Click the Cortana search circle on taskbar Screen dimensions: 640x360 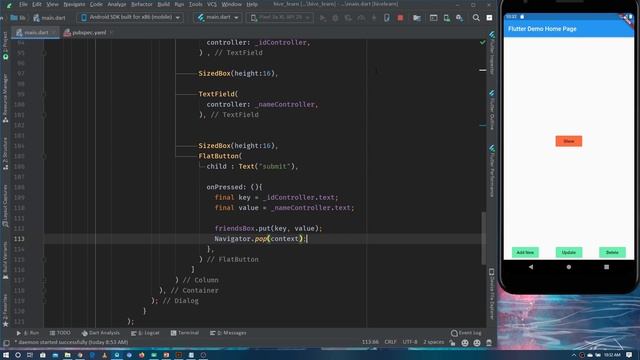[x=18, y=355]
